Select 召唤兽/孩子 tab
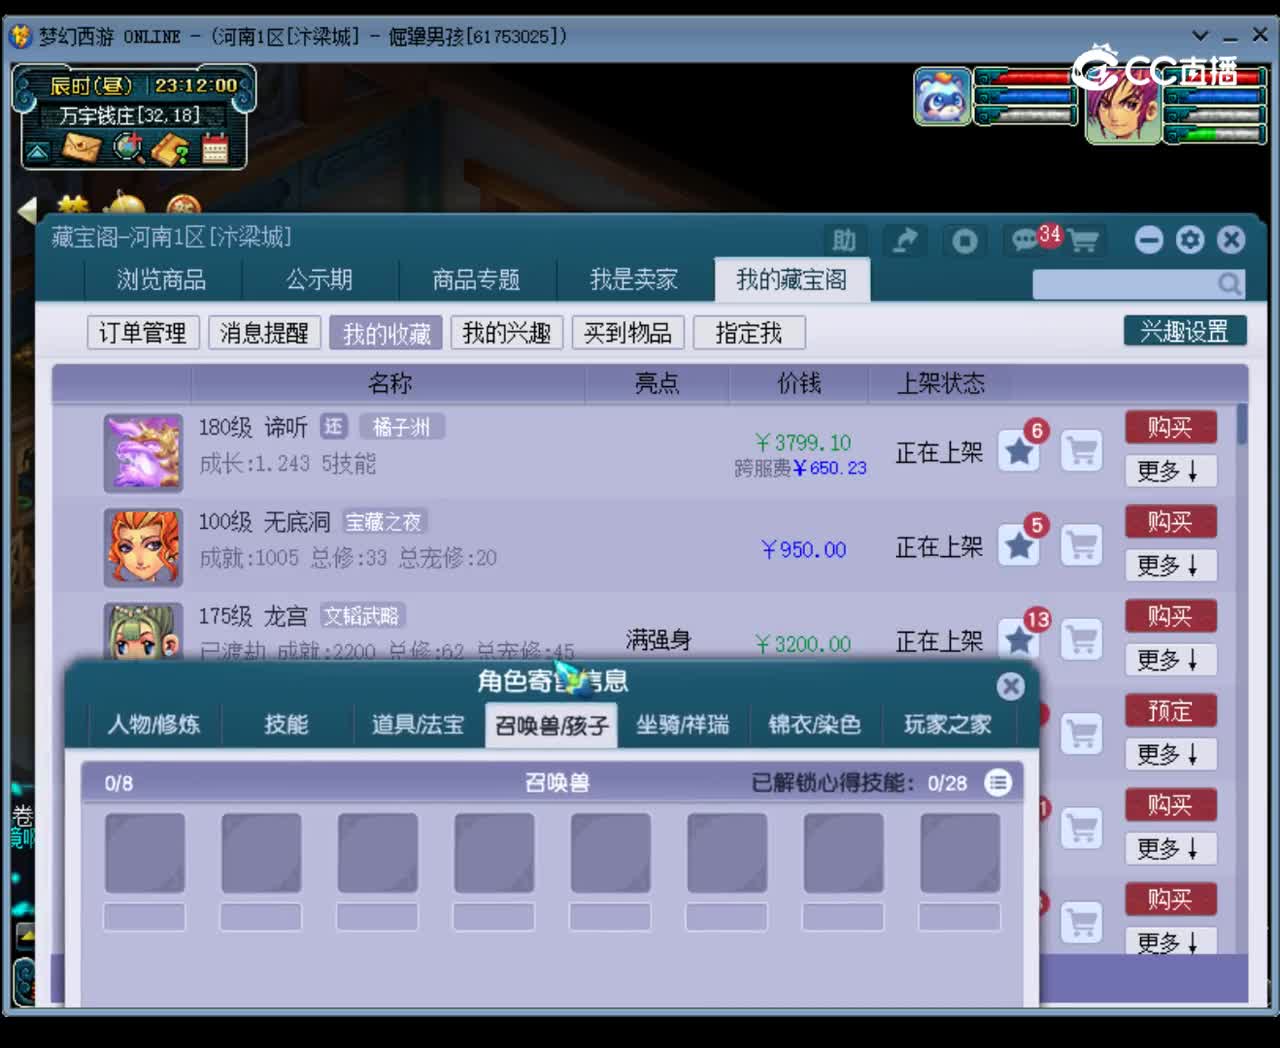Screen dimensions: 1280x1048 (x=551, y=725)
